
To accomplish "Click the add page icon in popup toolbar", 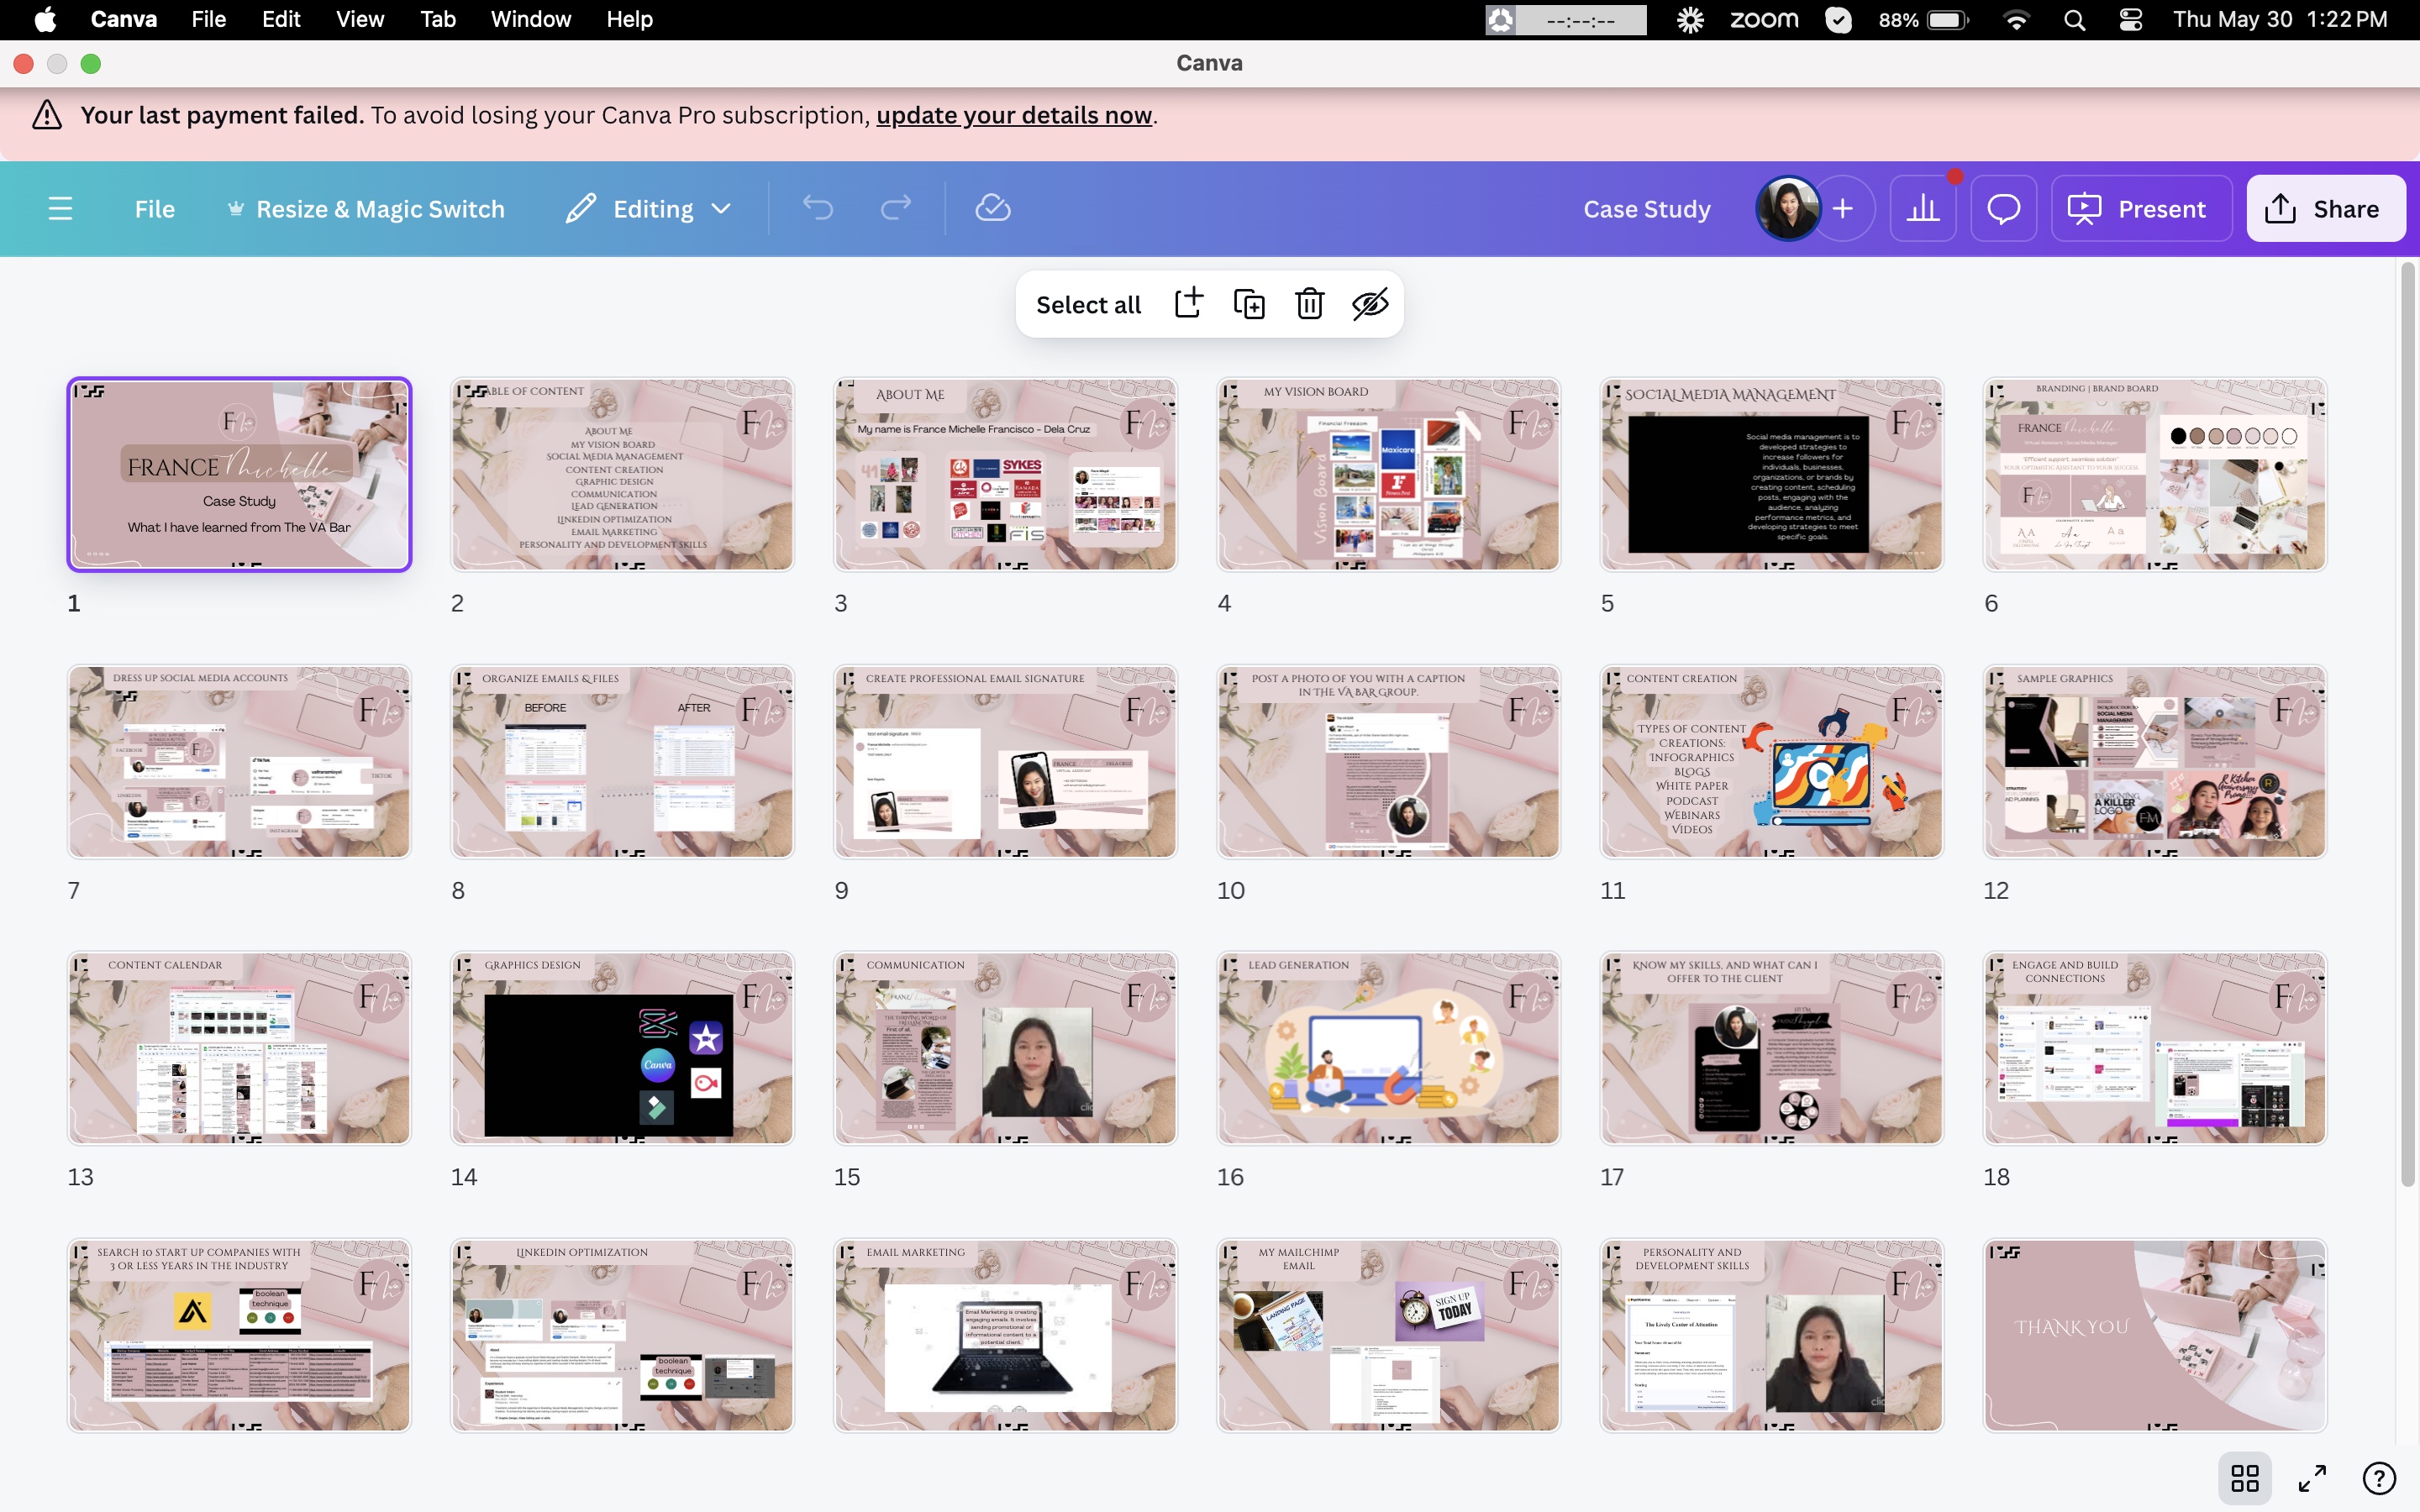I will point(1188,303).
